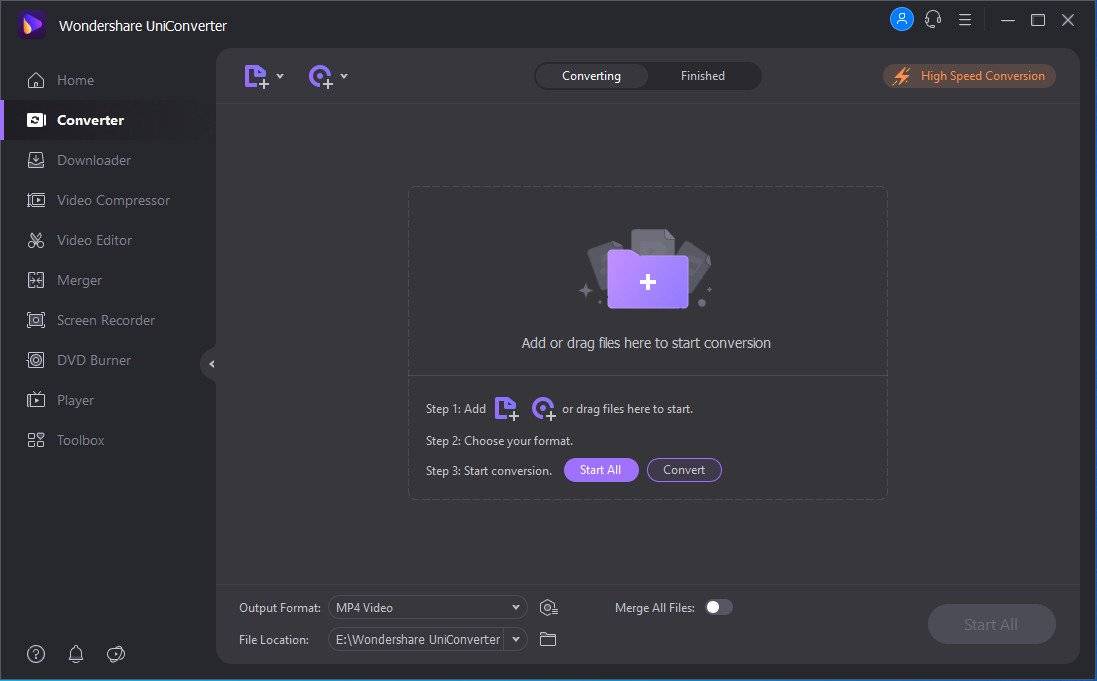The height and width of the screenshot is (681, 1097).
Task: Click the notification bell icon
Action: [76, 654]
